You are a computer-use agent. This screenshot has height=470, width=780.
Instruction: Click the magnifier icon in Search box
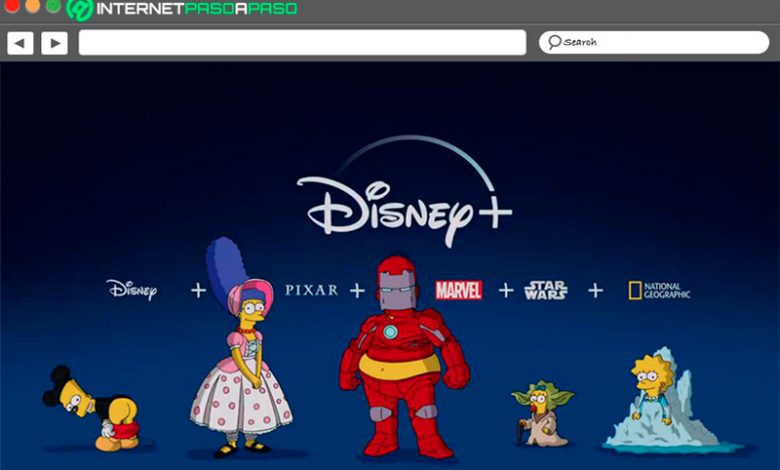[554, 42]
